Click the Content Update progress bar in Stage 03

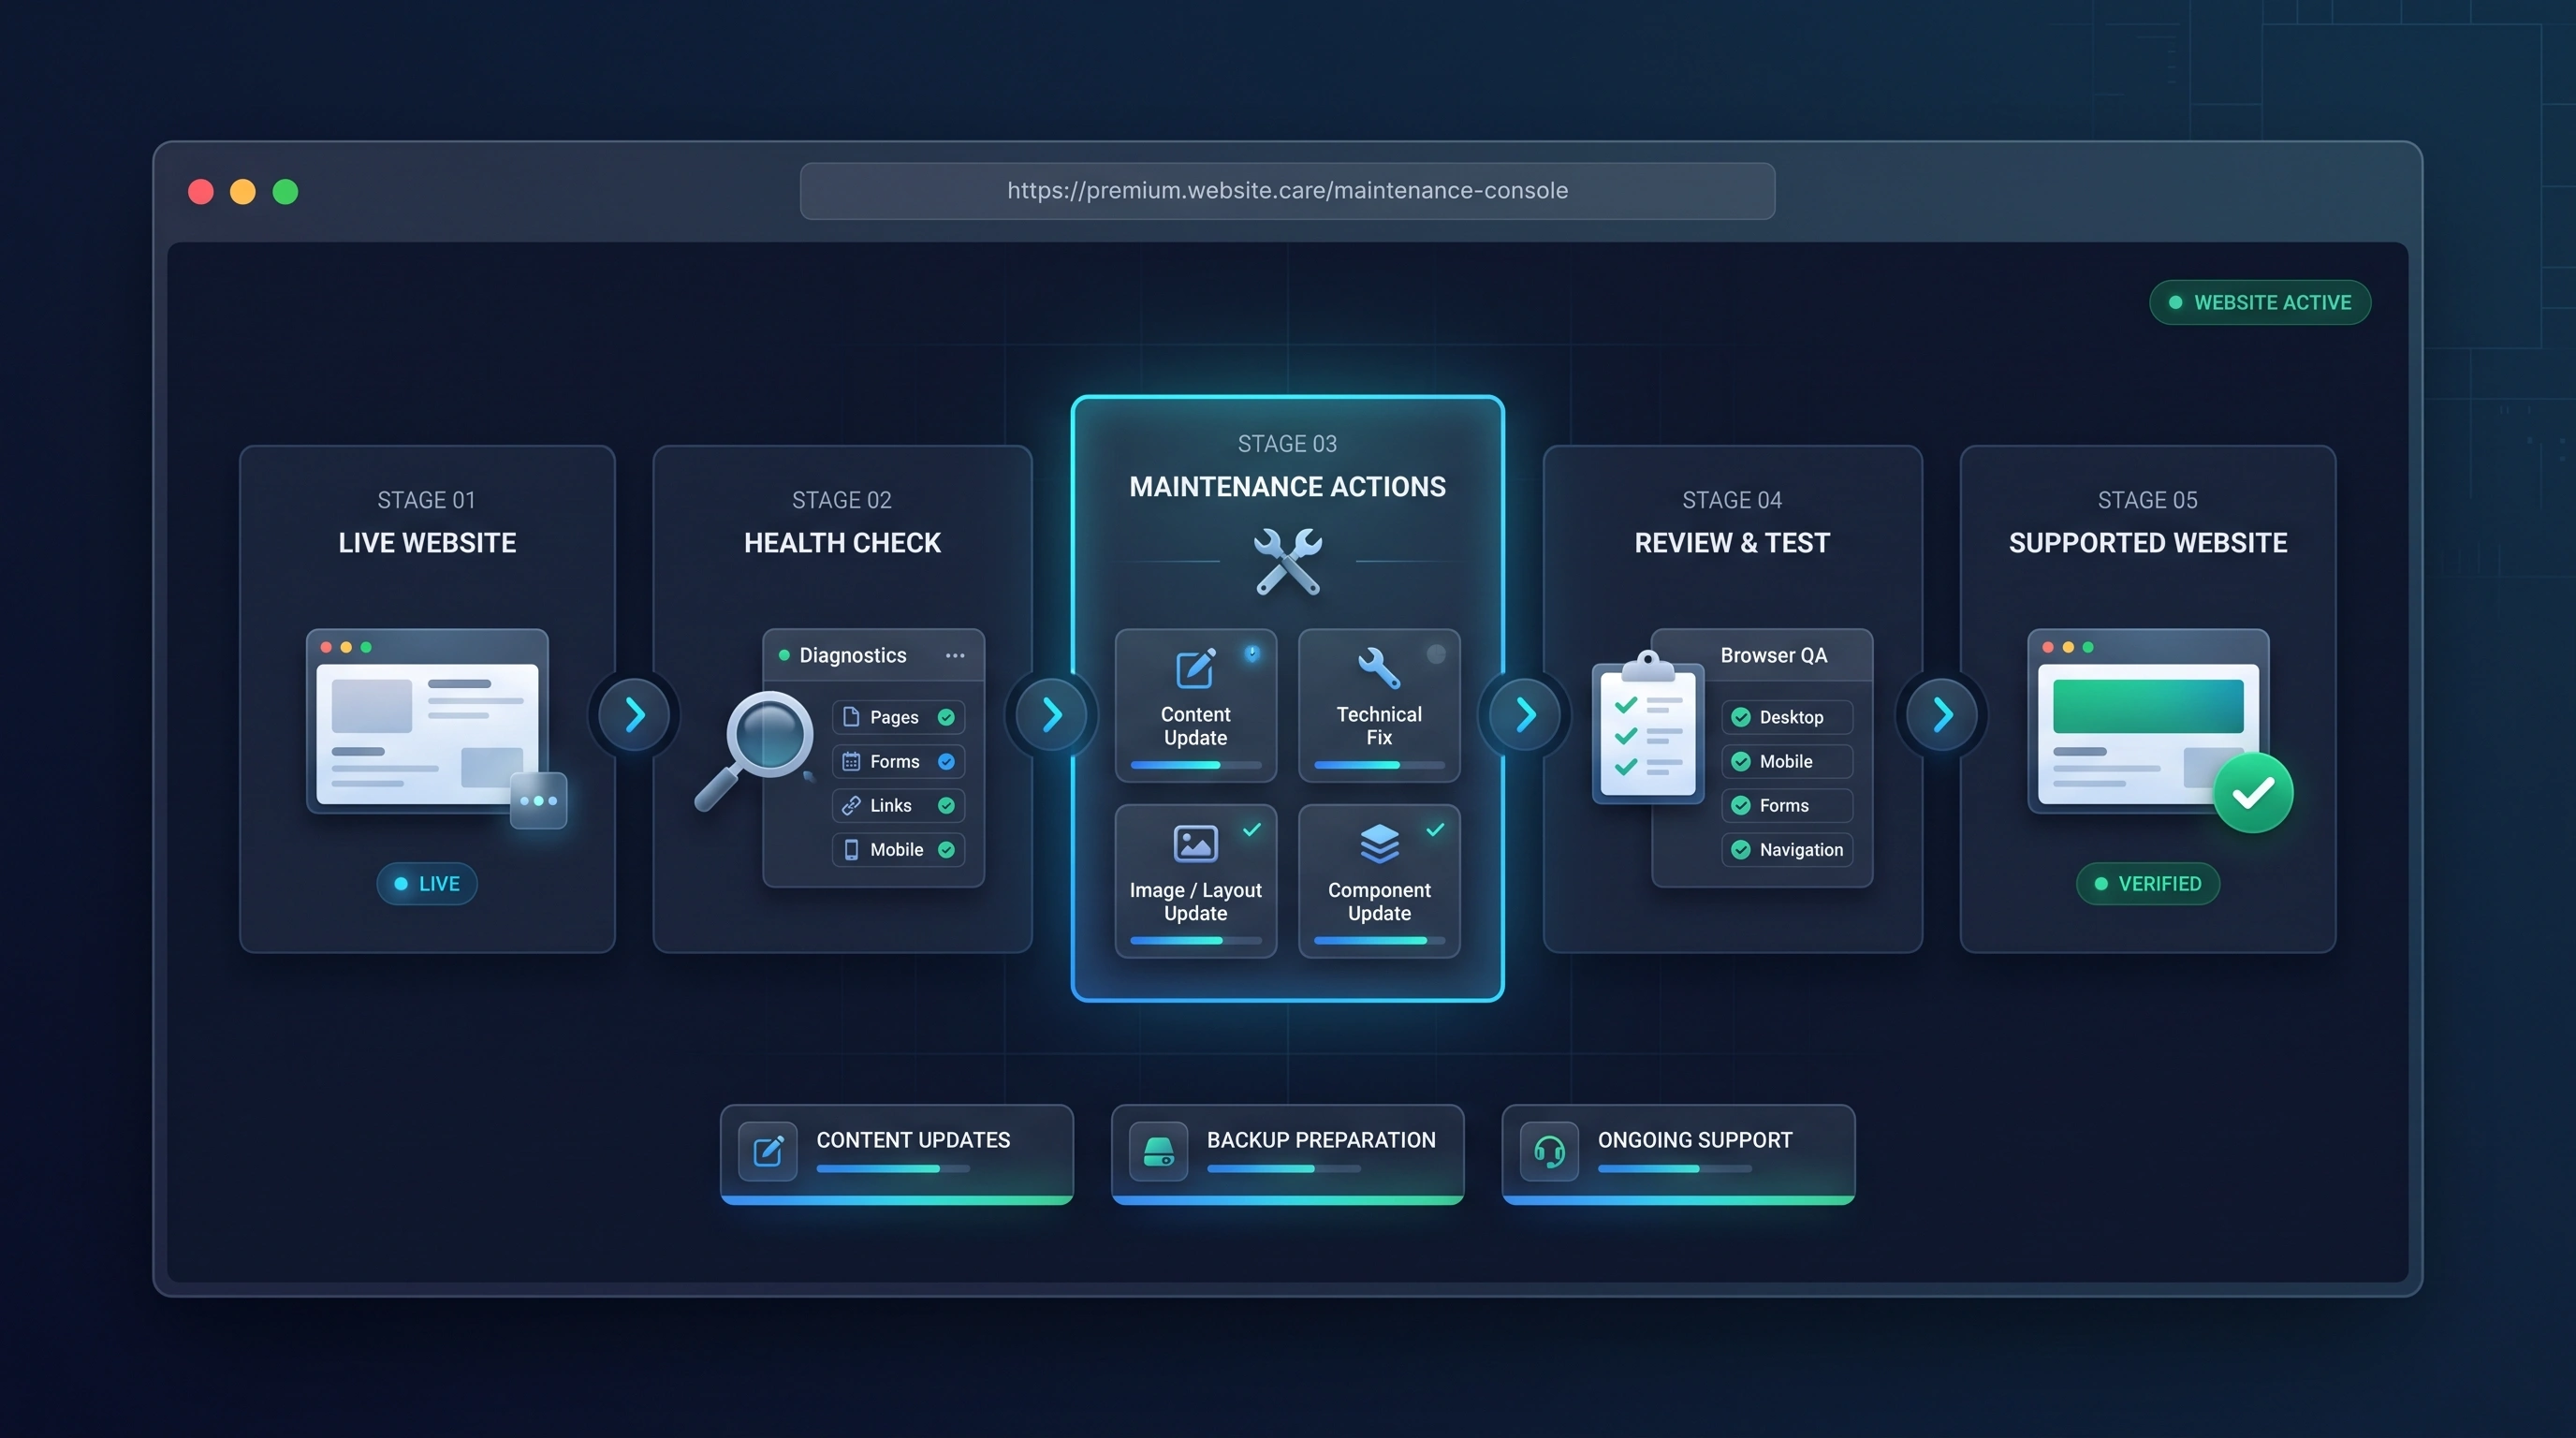[1196, 765]
